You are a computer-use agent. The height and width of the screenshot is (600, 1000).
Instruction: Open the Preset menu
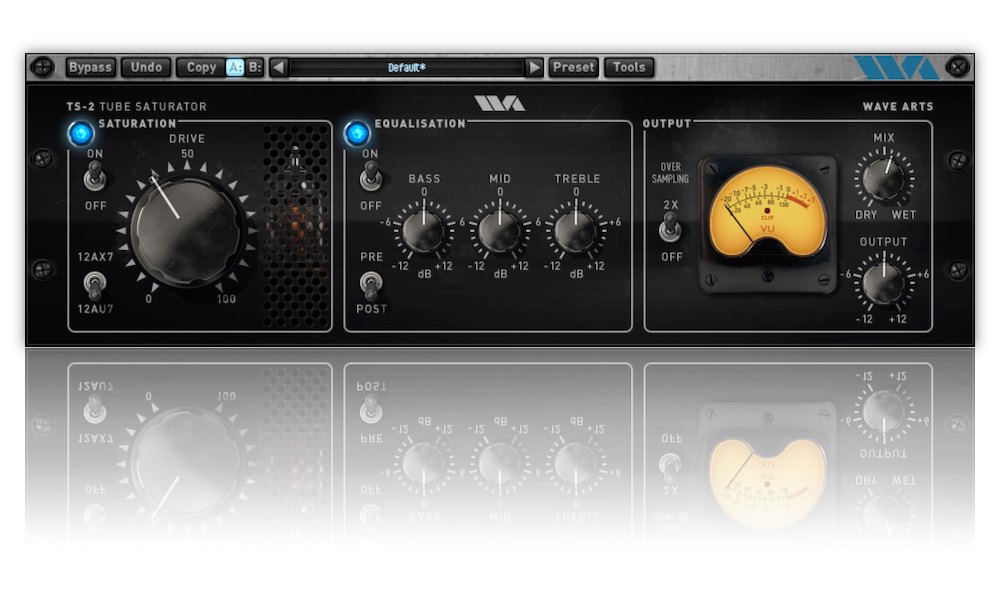pyautogui.click(x=573, y=68)
